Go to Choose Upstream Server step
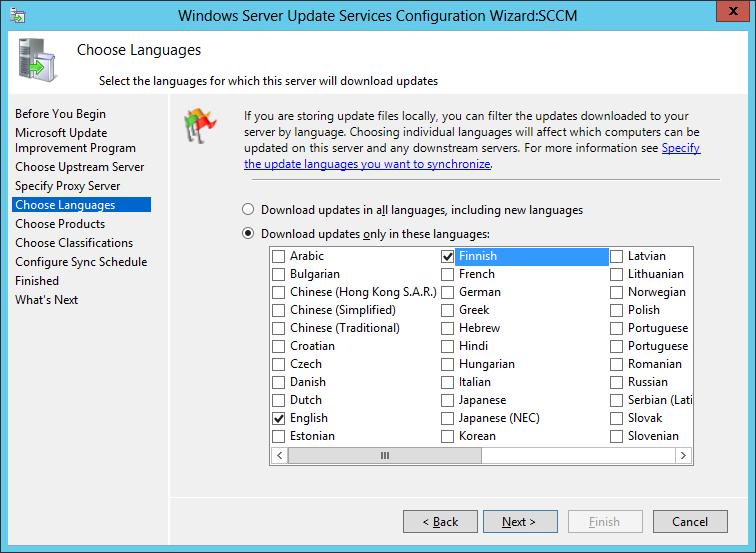756x553 pixels. click(80, 167)
